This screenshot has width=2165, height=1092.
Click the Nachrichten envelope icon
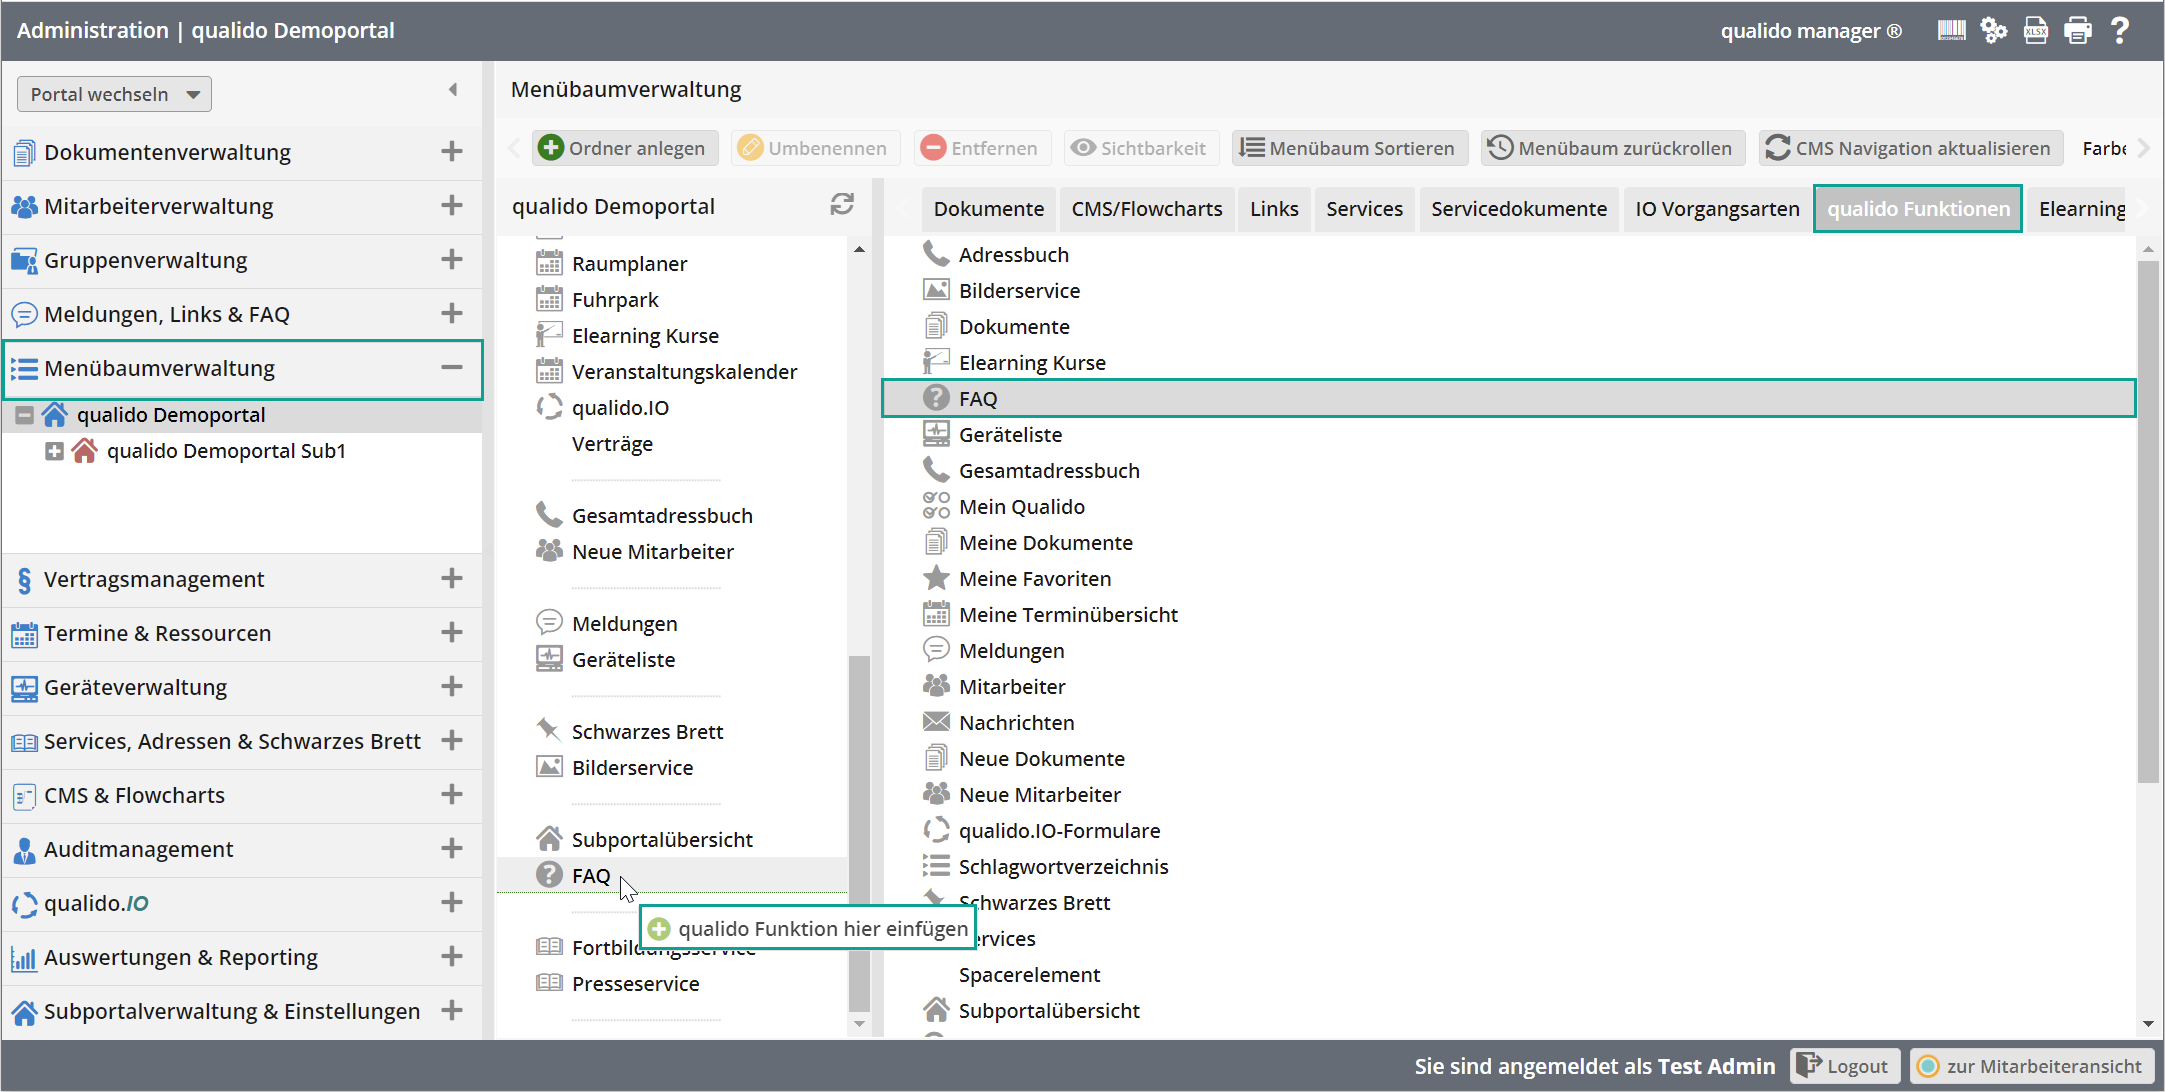coord(936,722)
